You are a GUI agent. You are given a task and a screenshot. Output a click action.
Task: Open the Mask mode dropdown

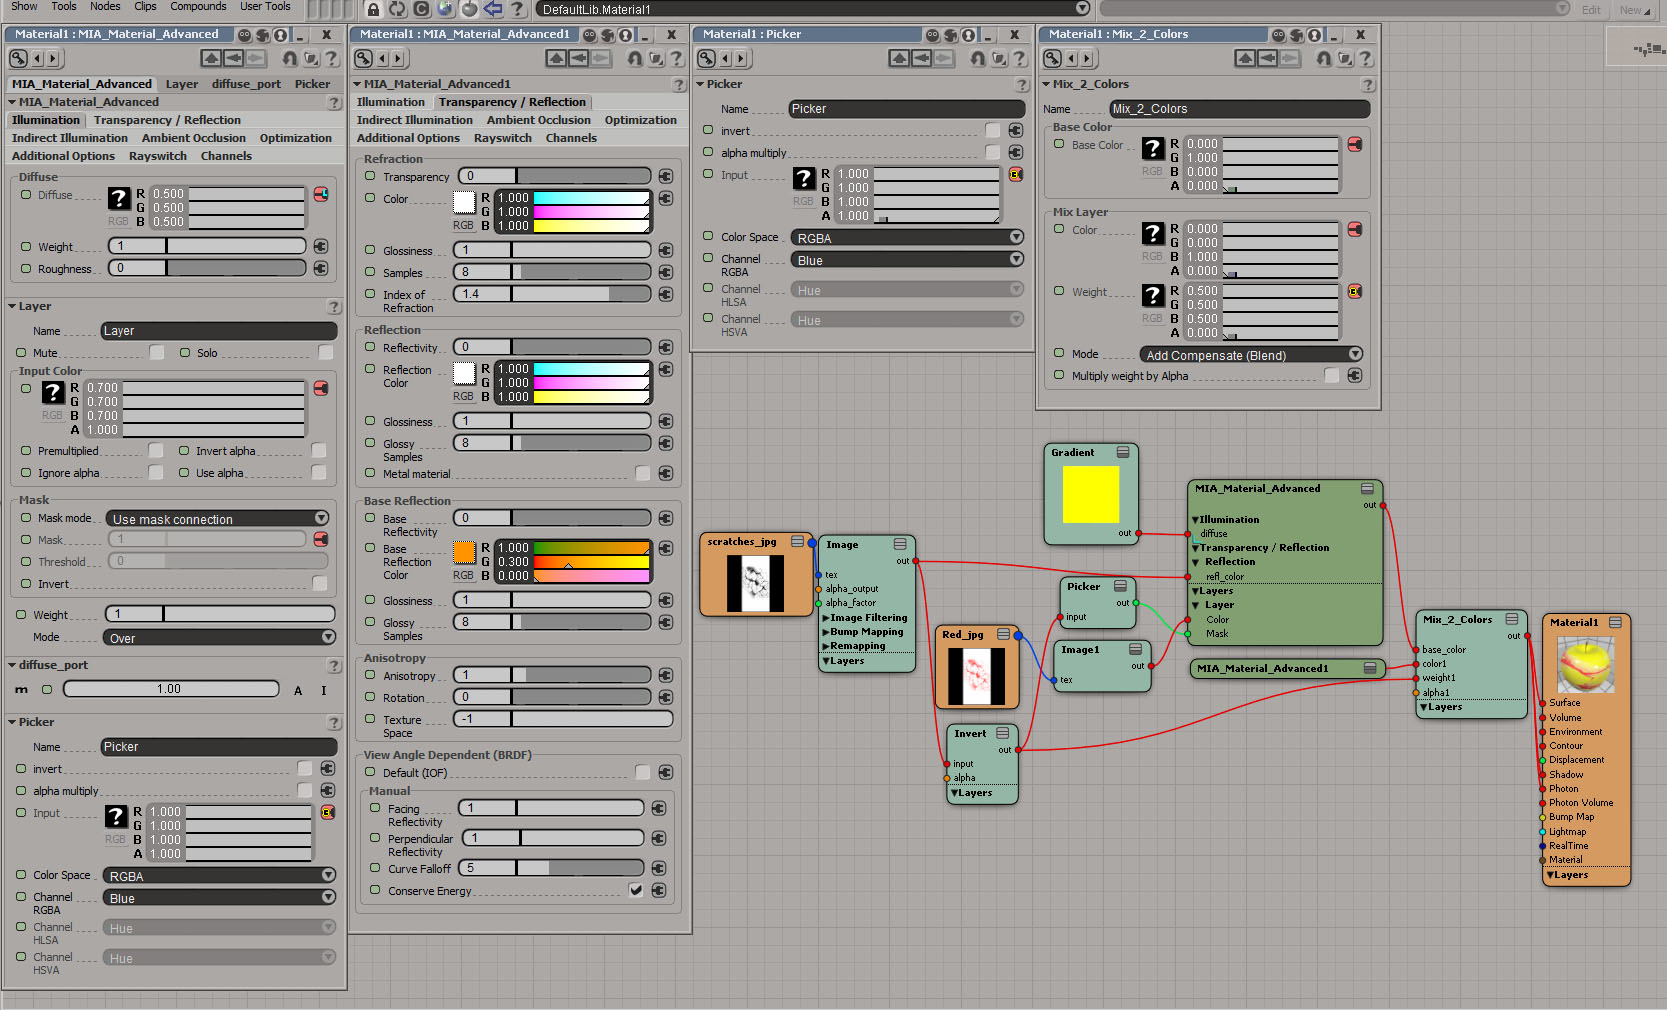219,519
